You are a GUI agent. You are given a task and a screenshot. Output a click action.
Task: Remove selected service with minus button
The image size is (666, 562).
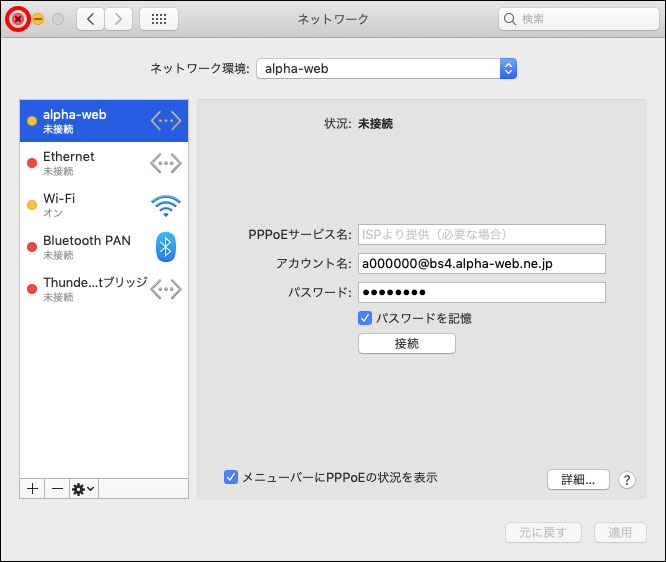pyautogui.click(x=57, y=489)
